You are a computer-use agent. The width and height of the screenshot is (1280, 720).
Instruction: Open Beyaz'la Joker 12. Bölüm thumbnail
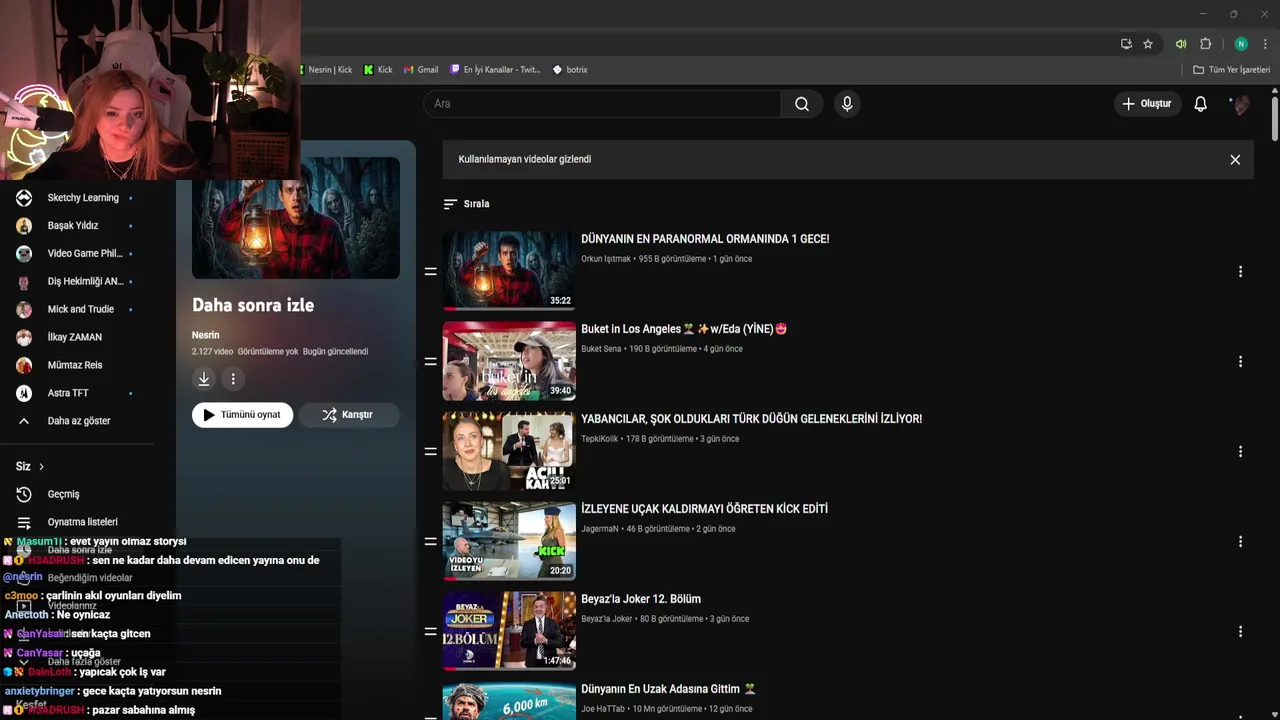pyautogui.click(x=509, y=631)
